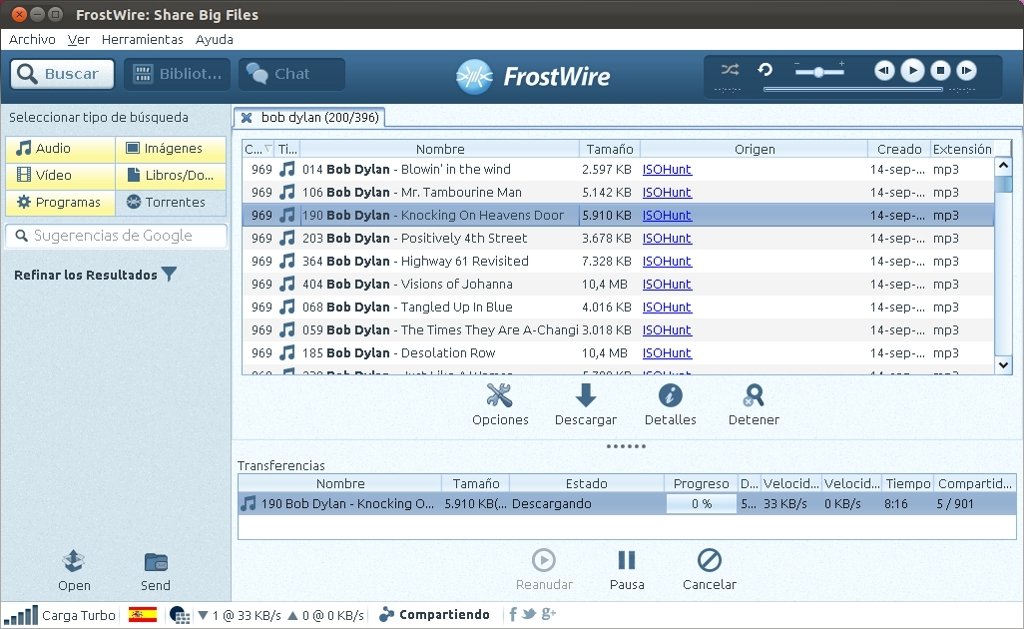Image resolution: width=1024 pixels, height=629 pixels.
Task: Select row Visions of Johanna
Action: (x=618, y=284)
